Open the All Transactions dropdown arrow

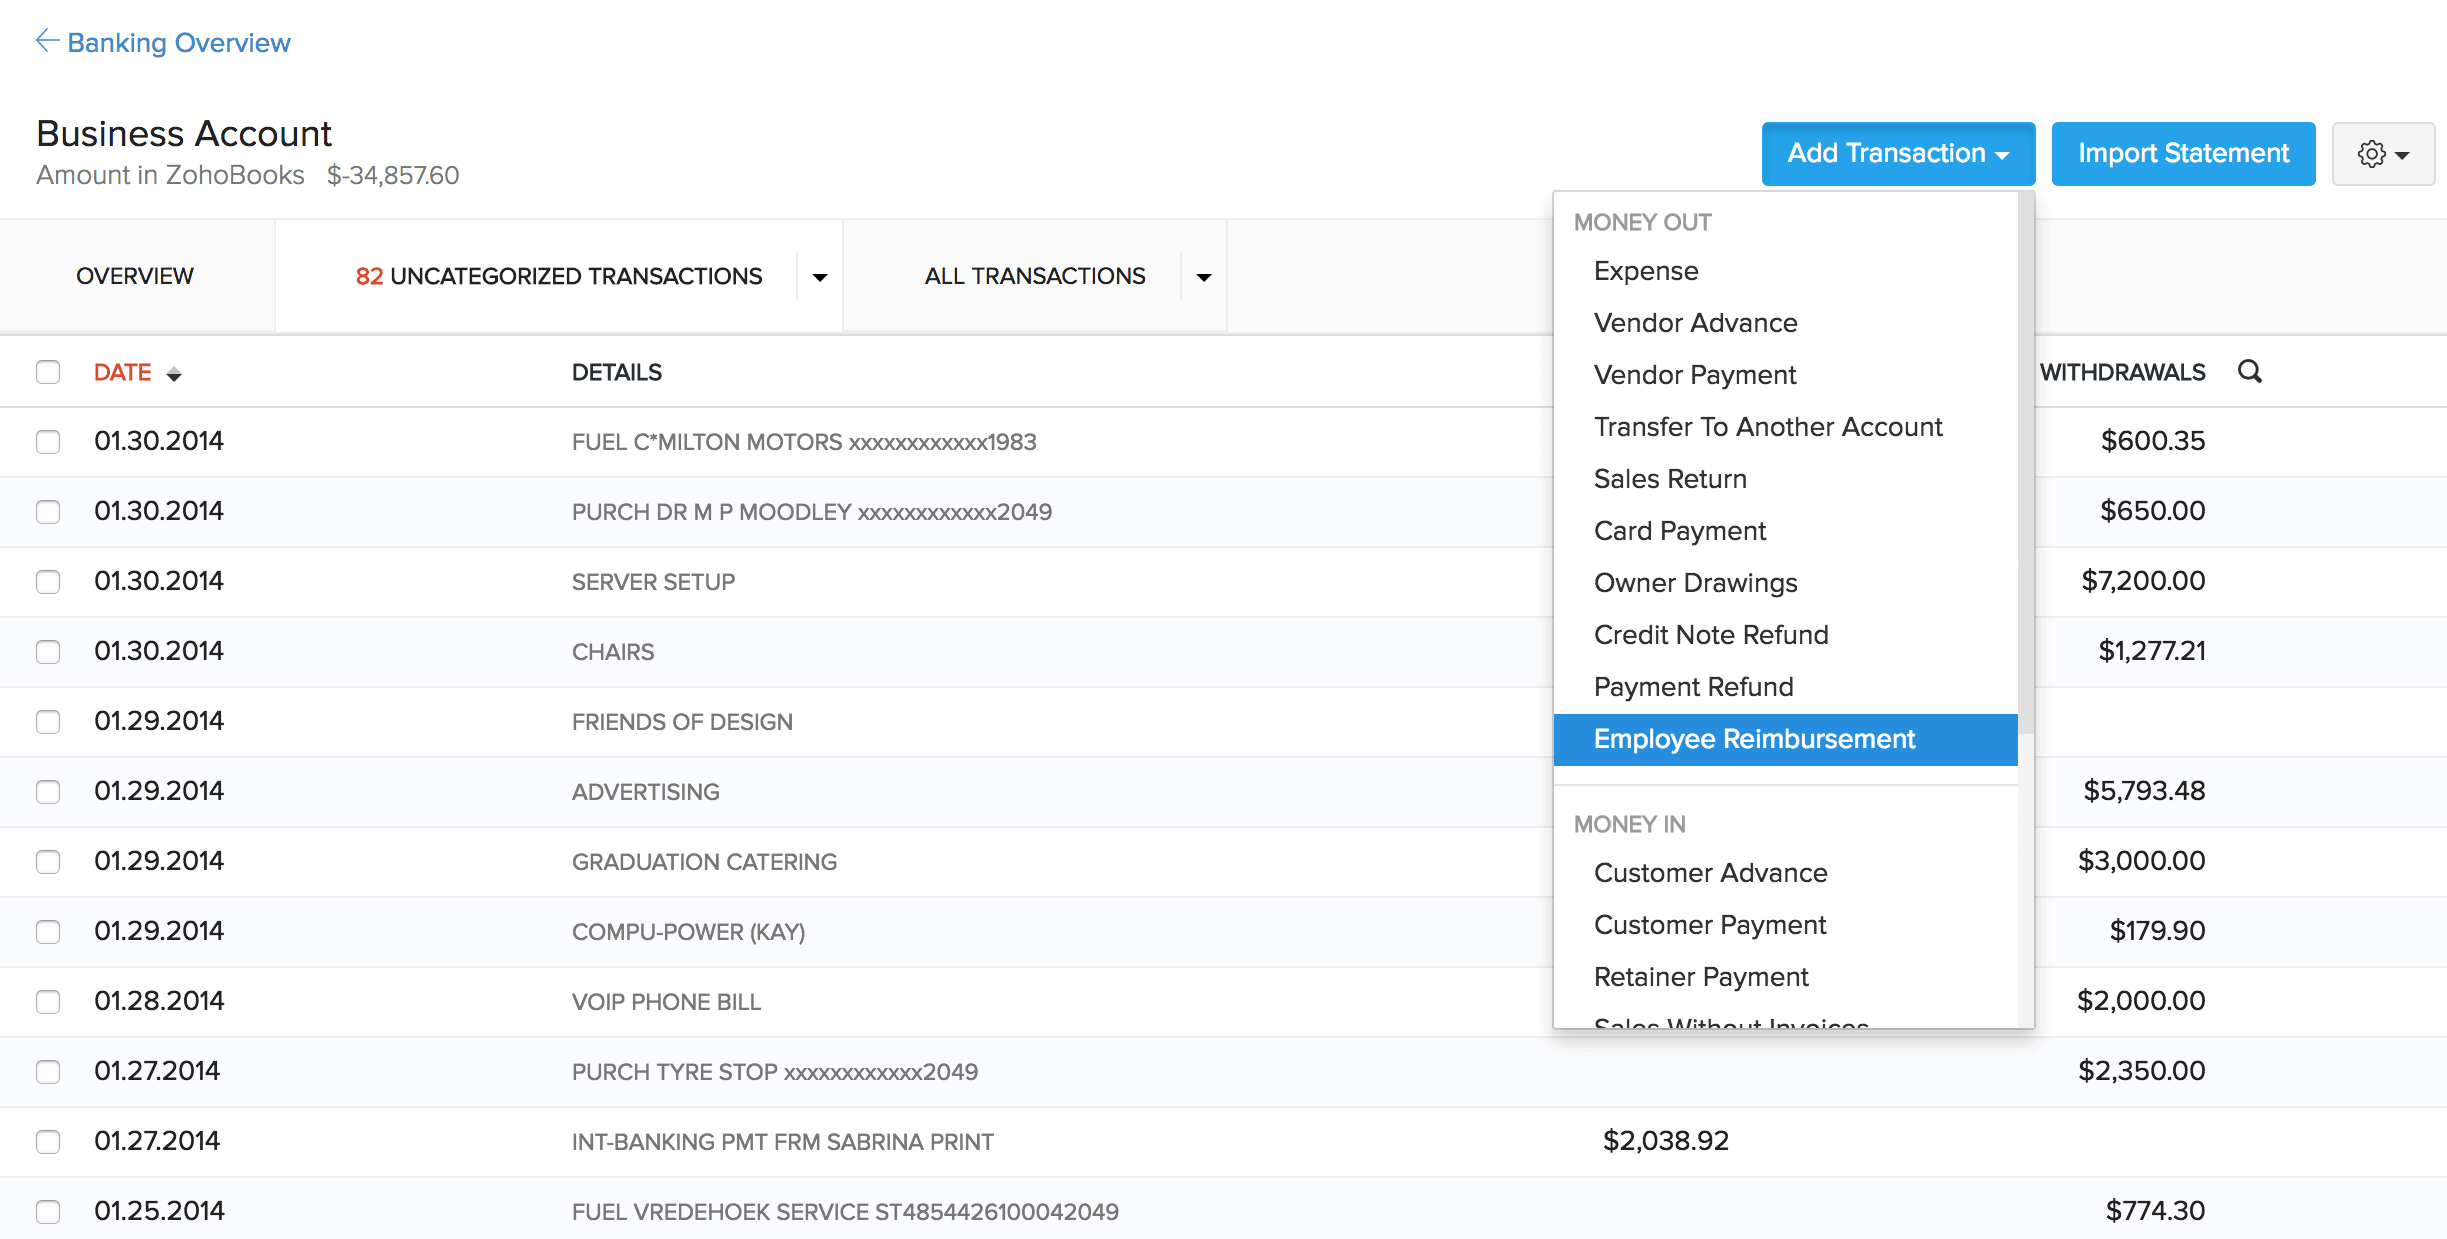[1203, 276]
